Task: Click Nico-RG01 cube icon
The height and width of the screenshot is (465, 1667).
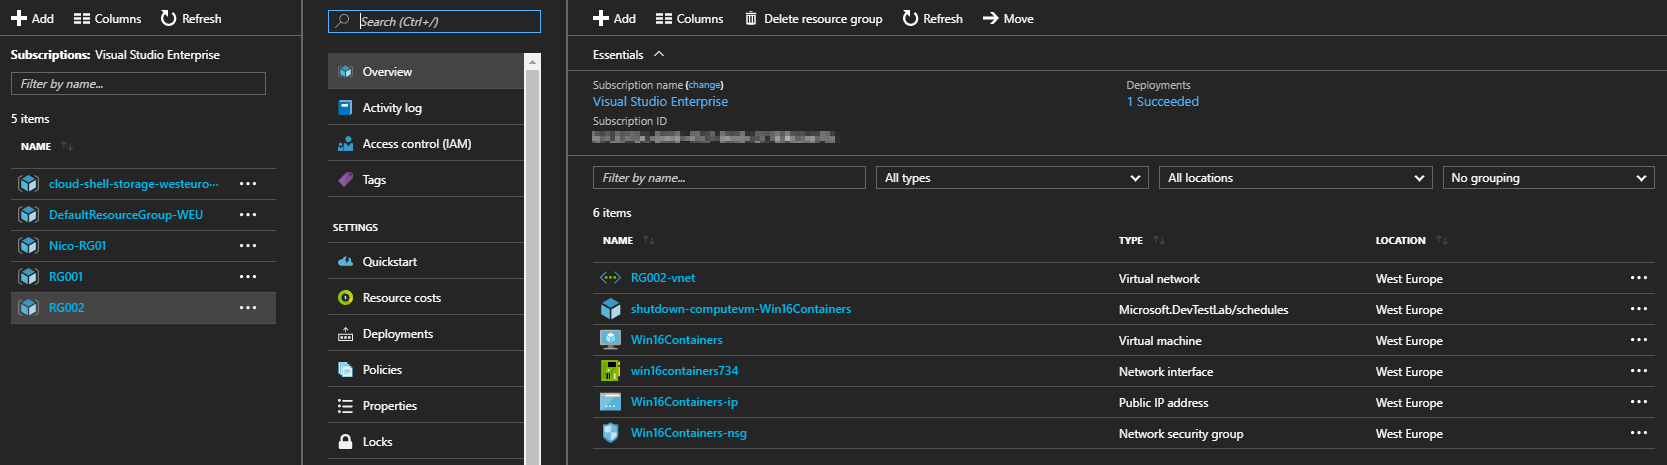Action: [28, 246]
